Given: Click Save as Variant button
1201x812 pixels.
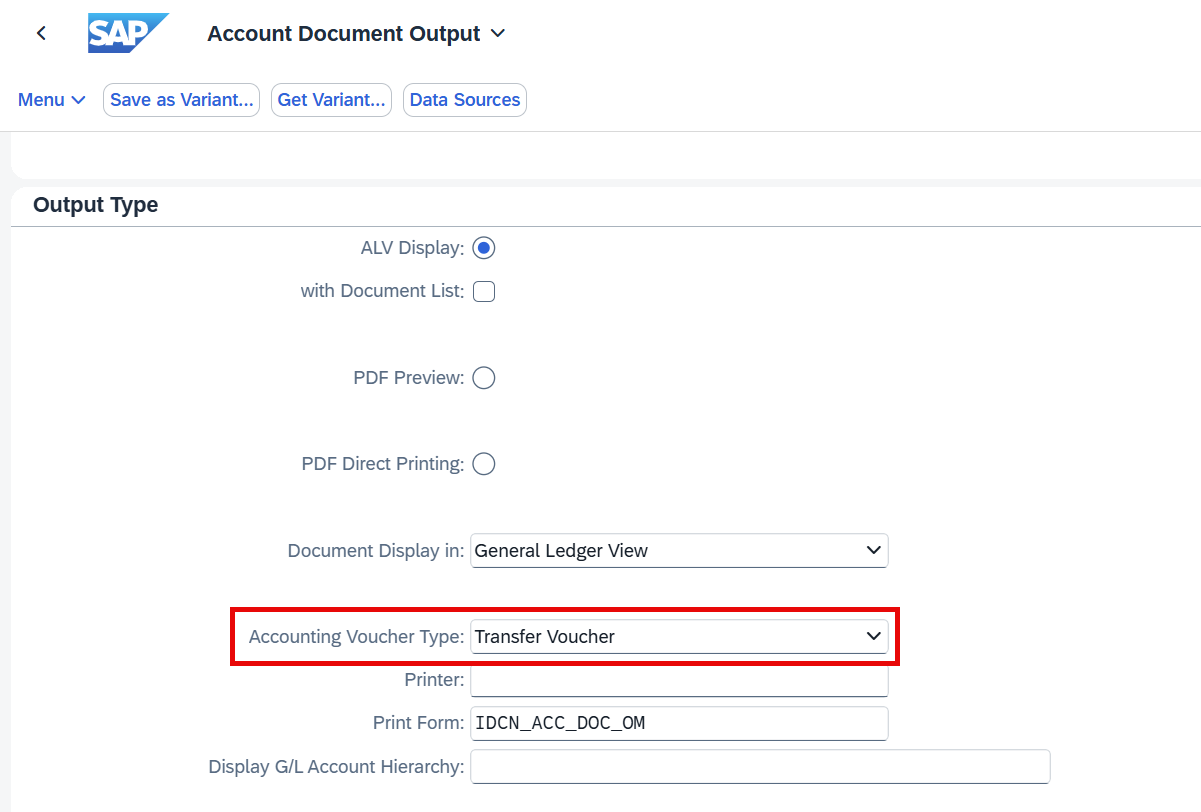Looking at the screenshot, I should pos(181,100).
